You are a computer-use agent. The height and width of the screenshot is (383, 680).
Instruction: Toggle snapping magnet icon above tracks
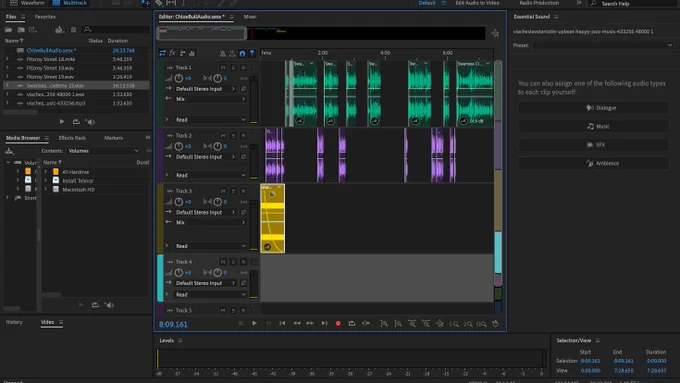[x=242, y=53]
